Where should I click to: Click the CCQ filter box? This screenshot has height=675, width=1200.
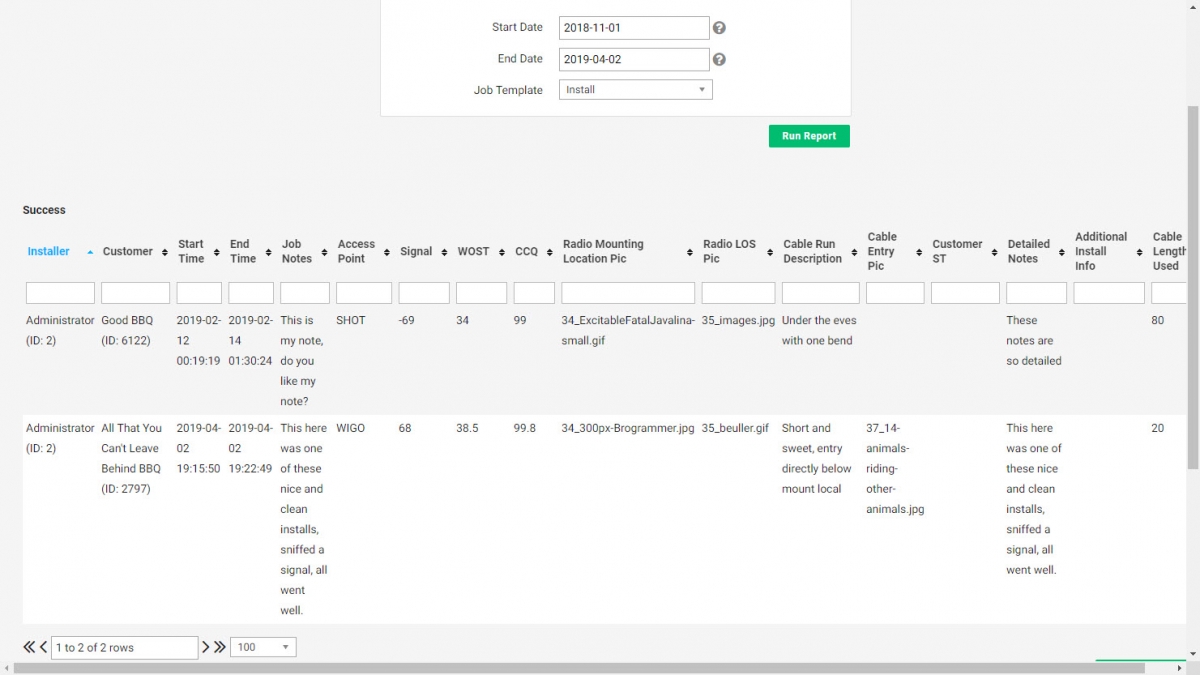pyautogui.click(x=534, y=293)
